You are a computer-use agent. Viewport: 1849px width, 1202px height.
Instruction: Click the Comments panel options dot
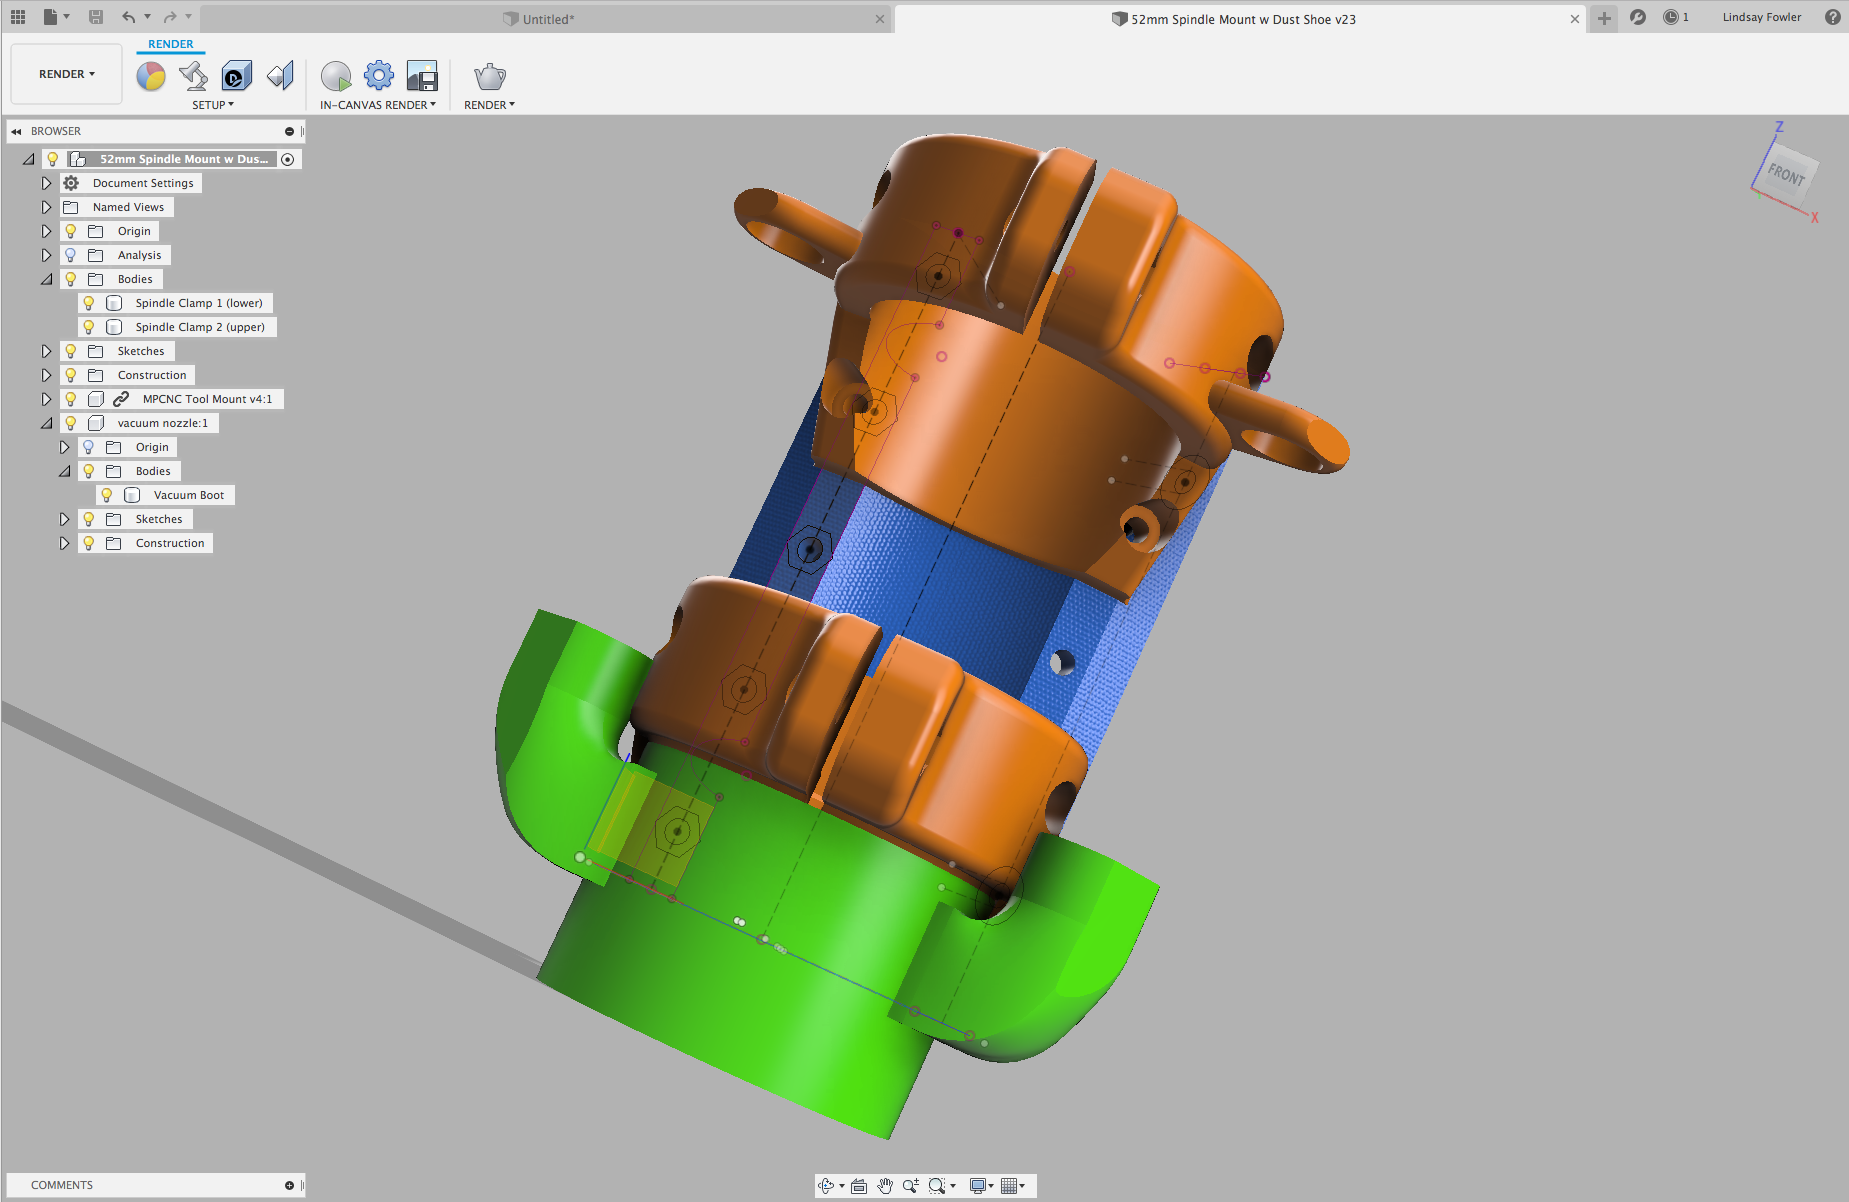point(289,1185)
